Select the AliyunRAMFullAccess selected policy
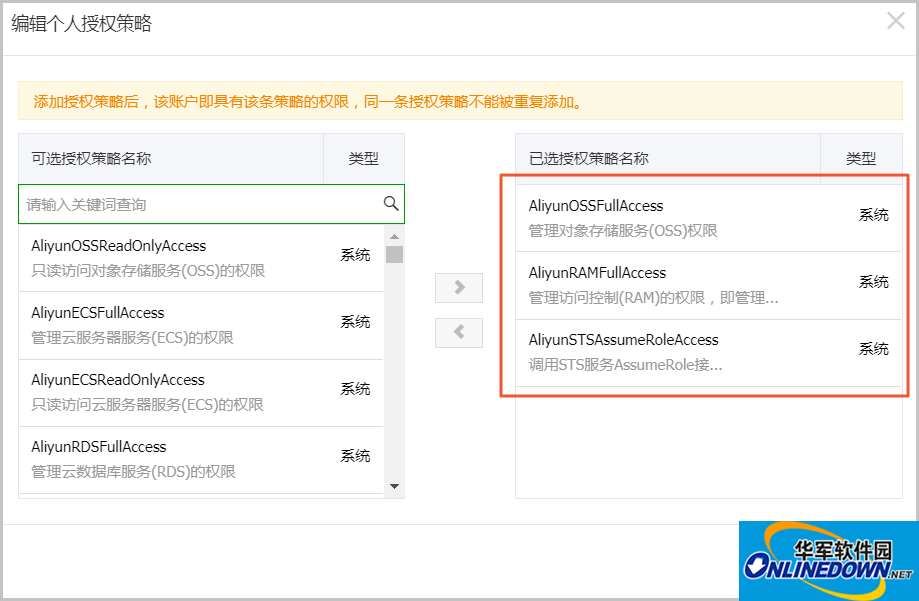The height and width of the screenshot is (601, 919). pos(597,273)
